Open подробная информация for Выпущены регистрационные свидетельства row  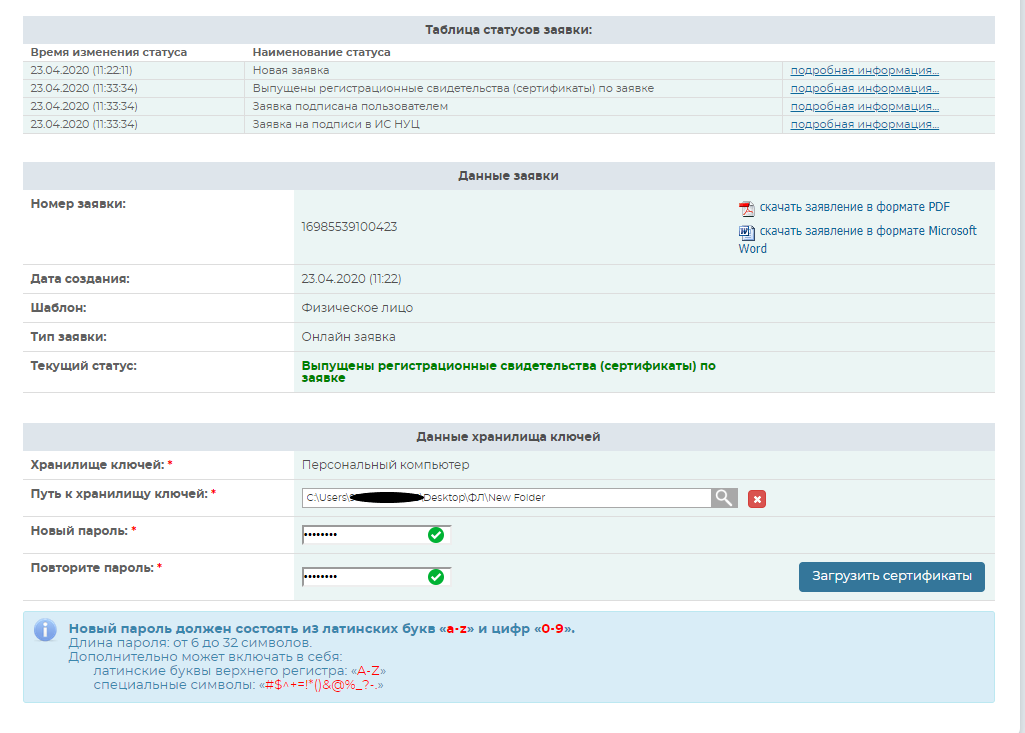pyautogui.click(x=864, y=88)
